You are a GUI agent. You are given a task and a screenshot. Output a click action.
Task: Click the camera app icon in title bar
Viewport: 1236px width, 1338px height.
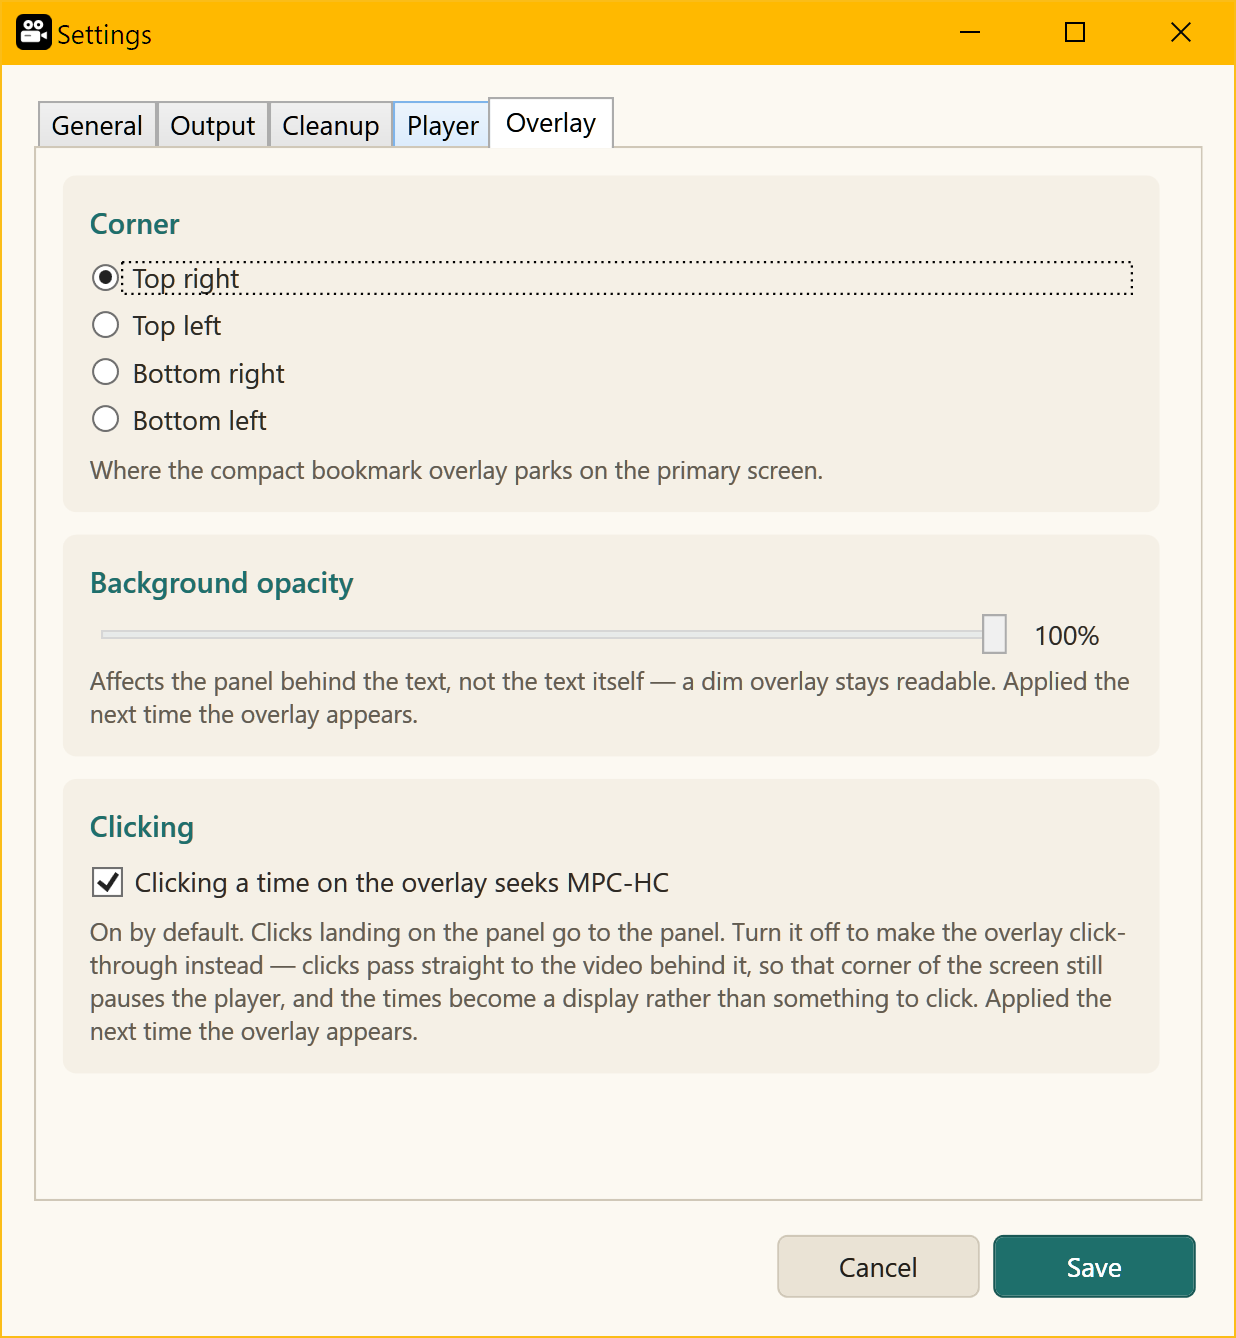pyautogui.click(x=33, y=32)
